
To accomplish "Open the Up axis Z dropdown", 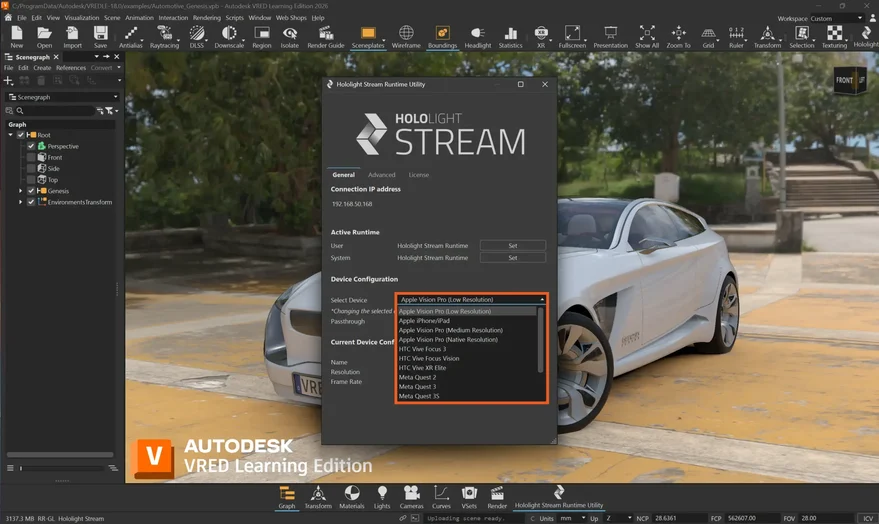I will coord(618,518).
